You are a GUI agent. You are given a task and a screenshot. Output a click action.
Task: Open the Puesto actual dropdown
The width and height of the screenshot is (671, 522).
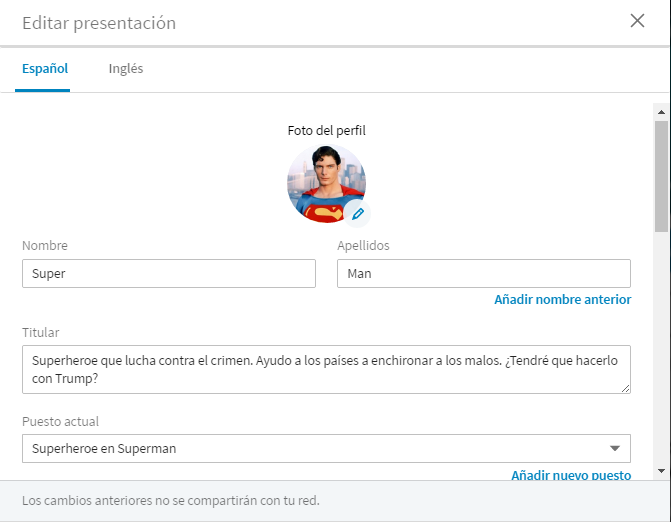(x=326, y=448)
